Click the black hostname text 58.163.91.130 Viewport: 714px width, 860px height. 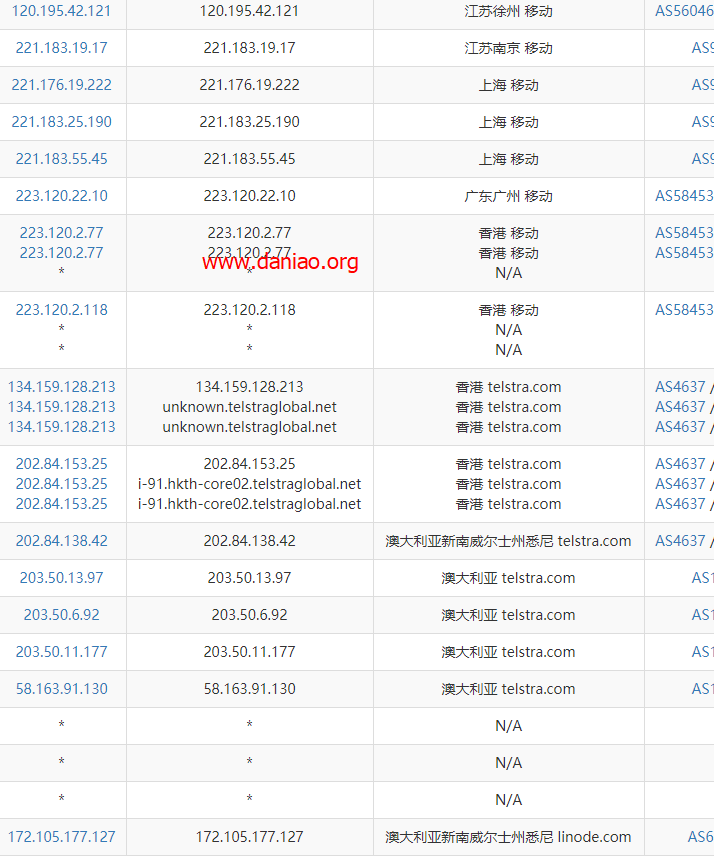point(250,688)
